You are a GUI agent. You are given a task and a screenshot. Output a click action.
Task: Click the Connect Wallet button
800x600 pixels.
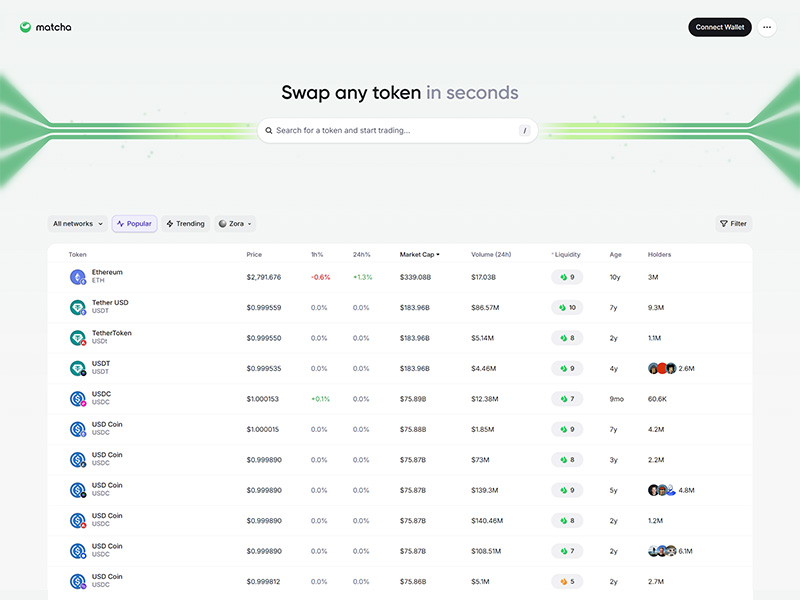click(x=719, y=27)
